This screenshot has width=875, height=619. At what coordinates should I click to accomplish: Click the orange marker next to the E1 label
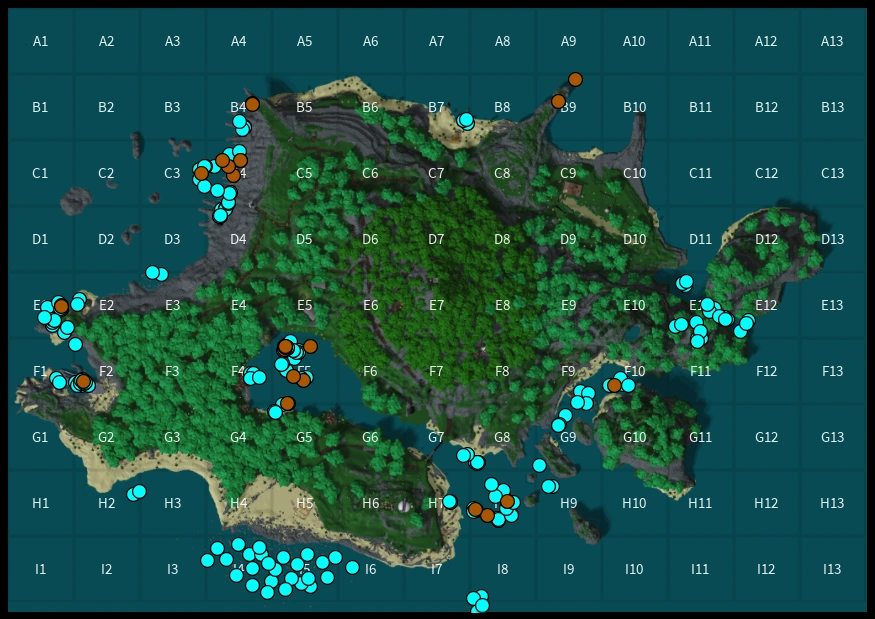(x=61, y=306)
